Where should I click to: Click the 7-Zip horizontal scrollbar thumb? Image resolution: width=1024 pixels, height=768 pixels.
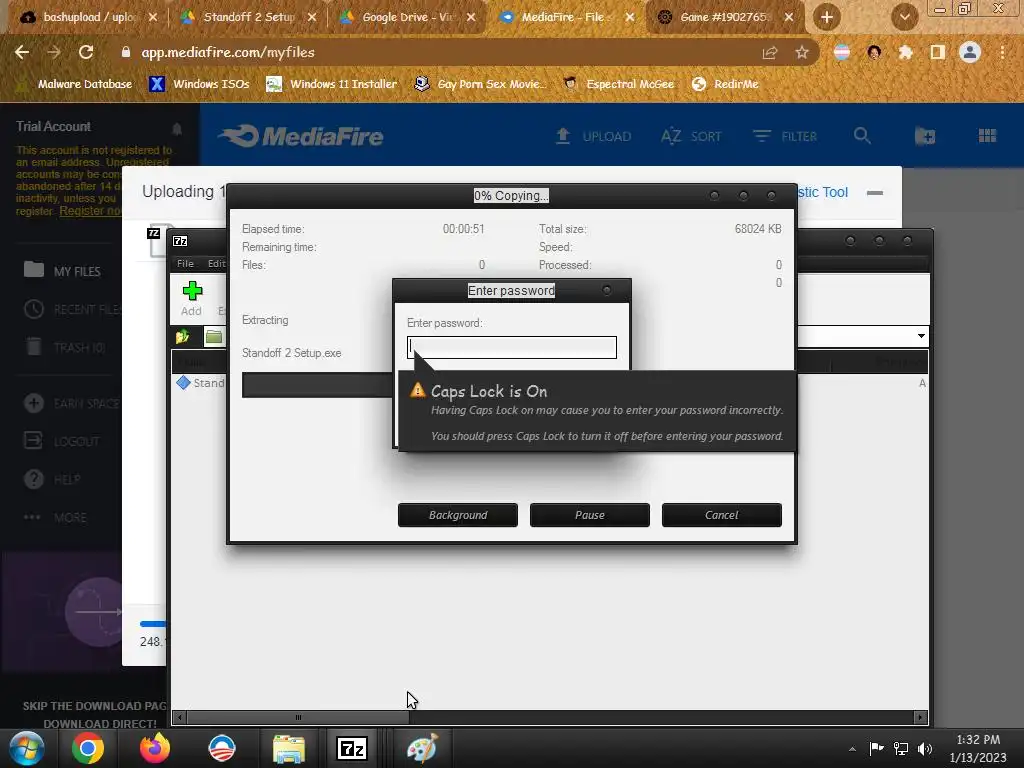(x=298, y=717)
